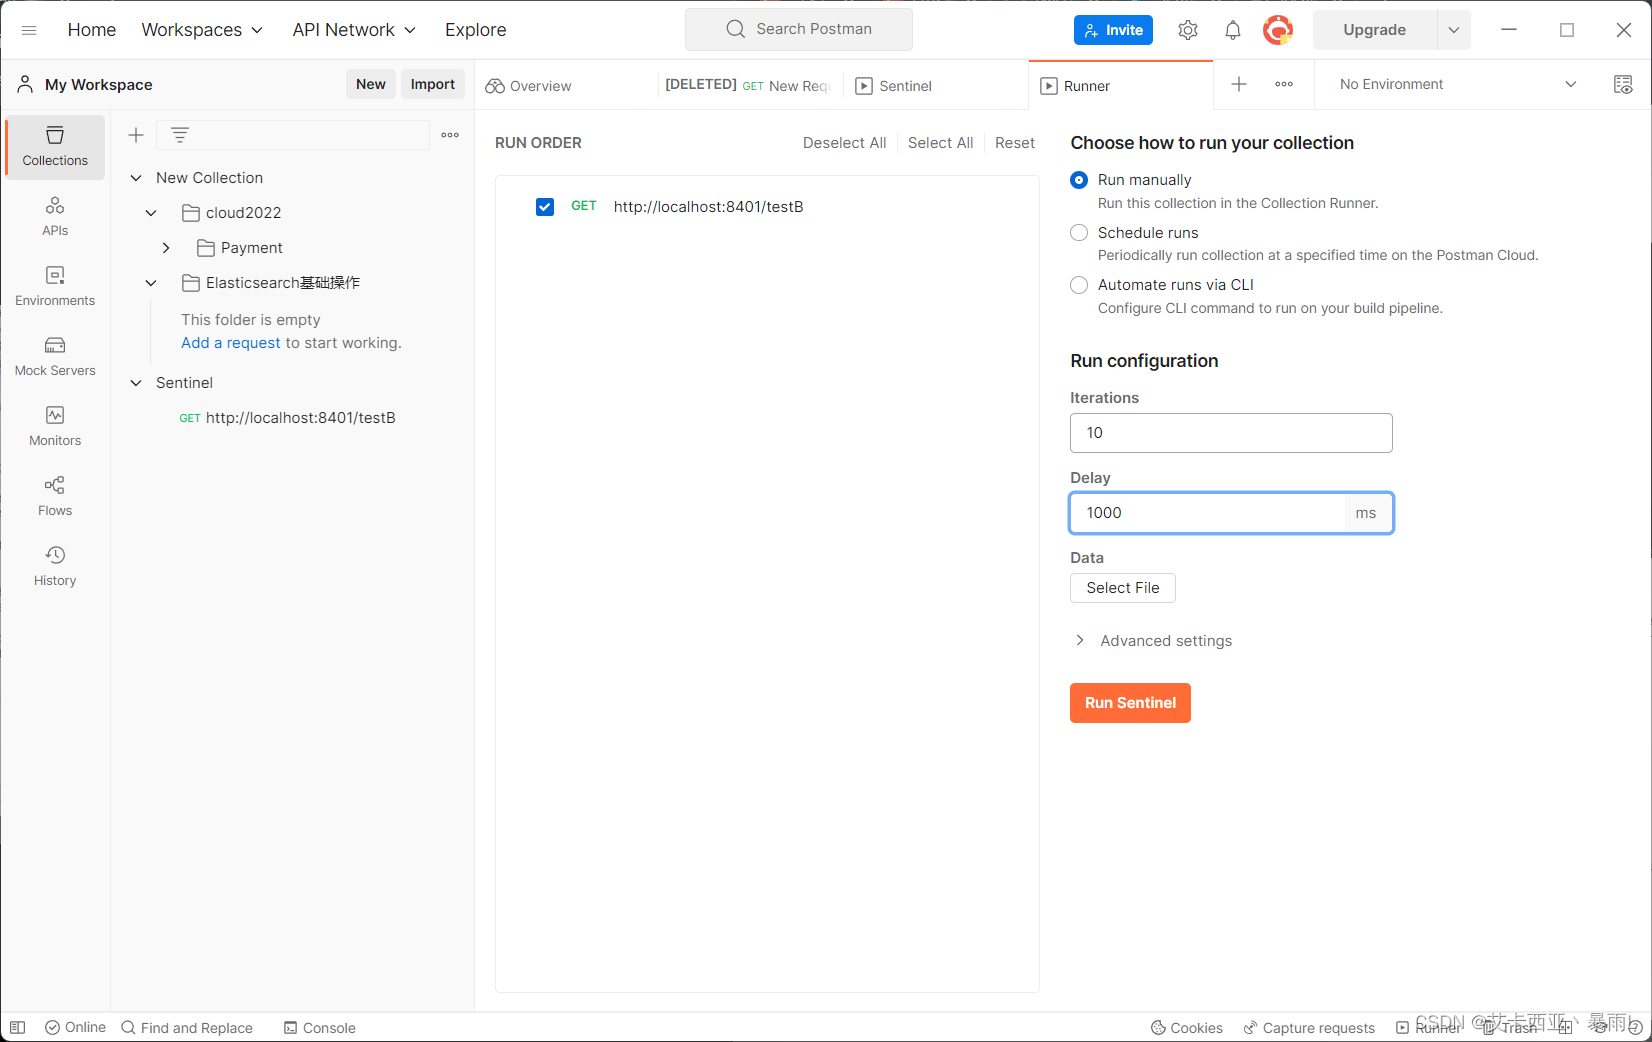Click the Invite button

tap(1113, 30)
